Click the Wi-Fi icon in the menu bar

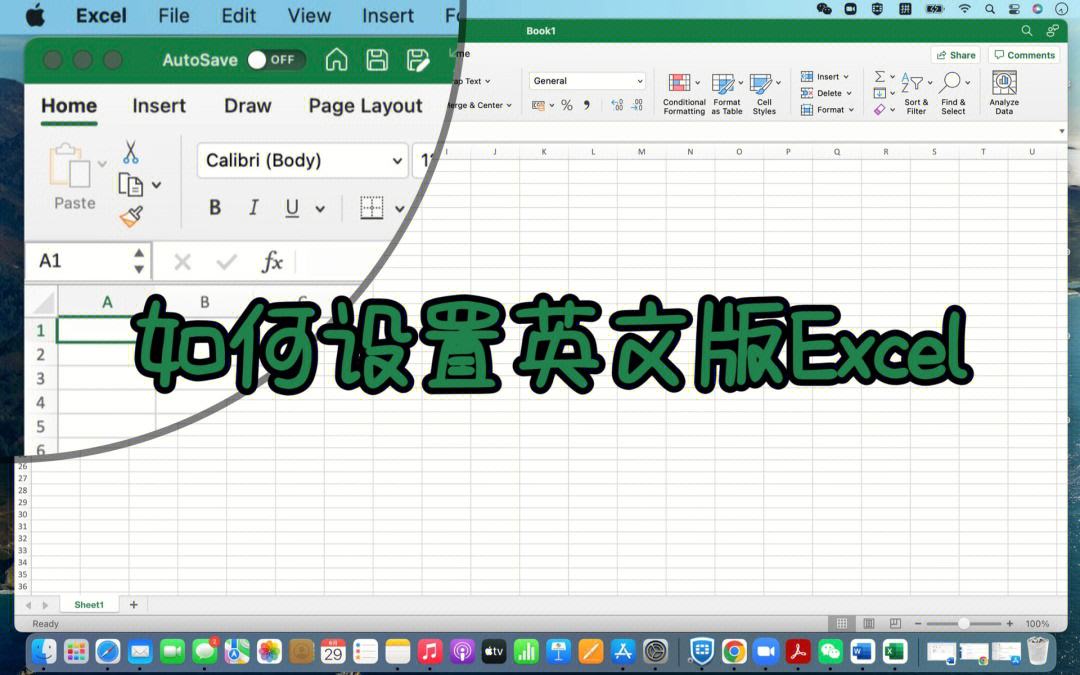[x=964, y=9]
